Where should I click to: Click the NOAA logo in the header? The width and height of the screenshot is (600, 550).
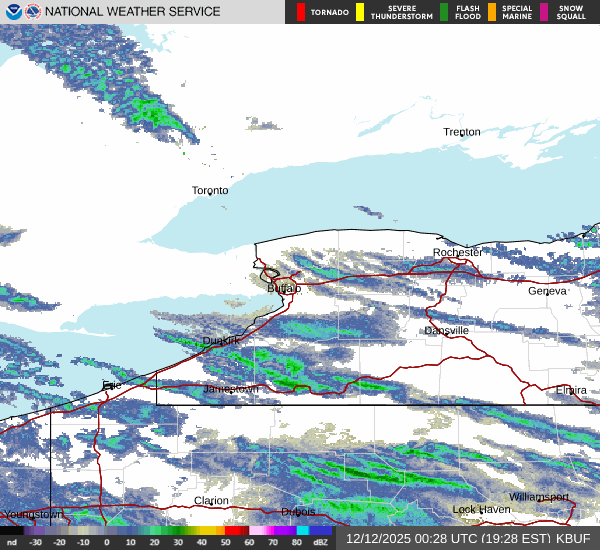pyautogui.click(x=13, y=12)
